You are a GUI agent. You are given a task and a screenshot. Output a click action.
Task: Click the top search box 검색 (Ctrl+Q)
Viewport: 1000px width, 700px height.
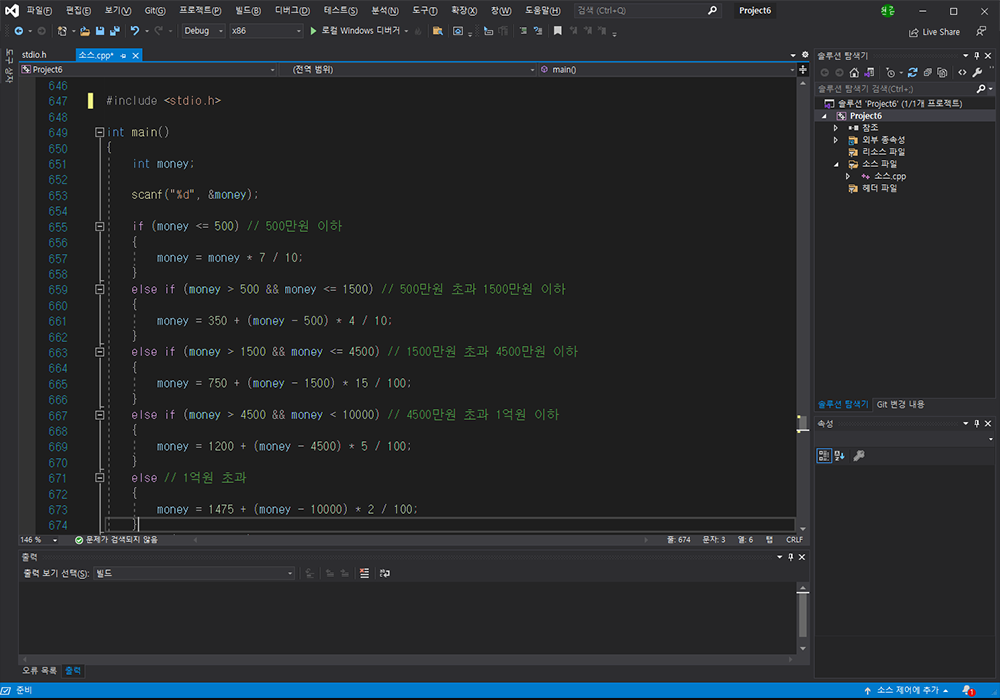647,10
